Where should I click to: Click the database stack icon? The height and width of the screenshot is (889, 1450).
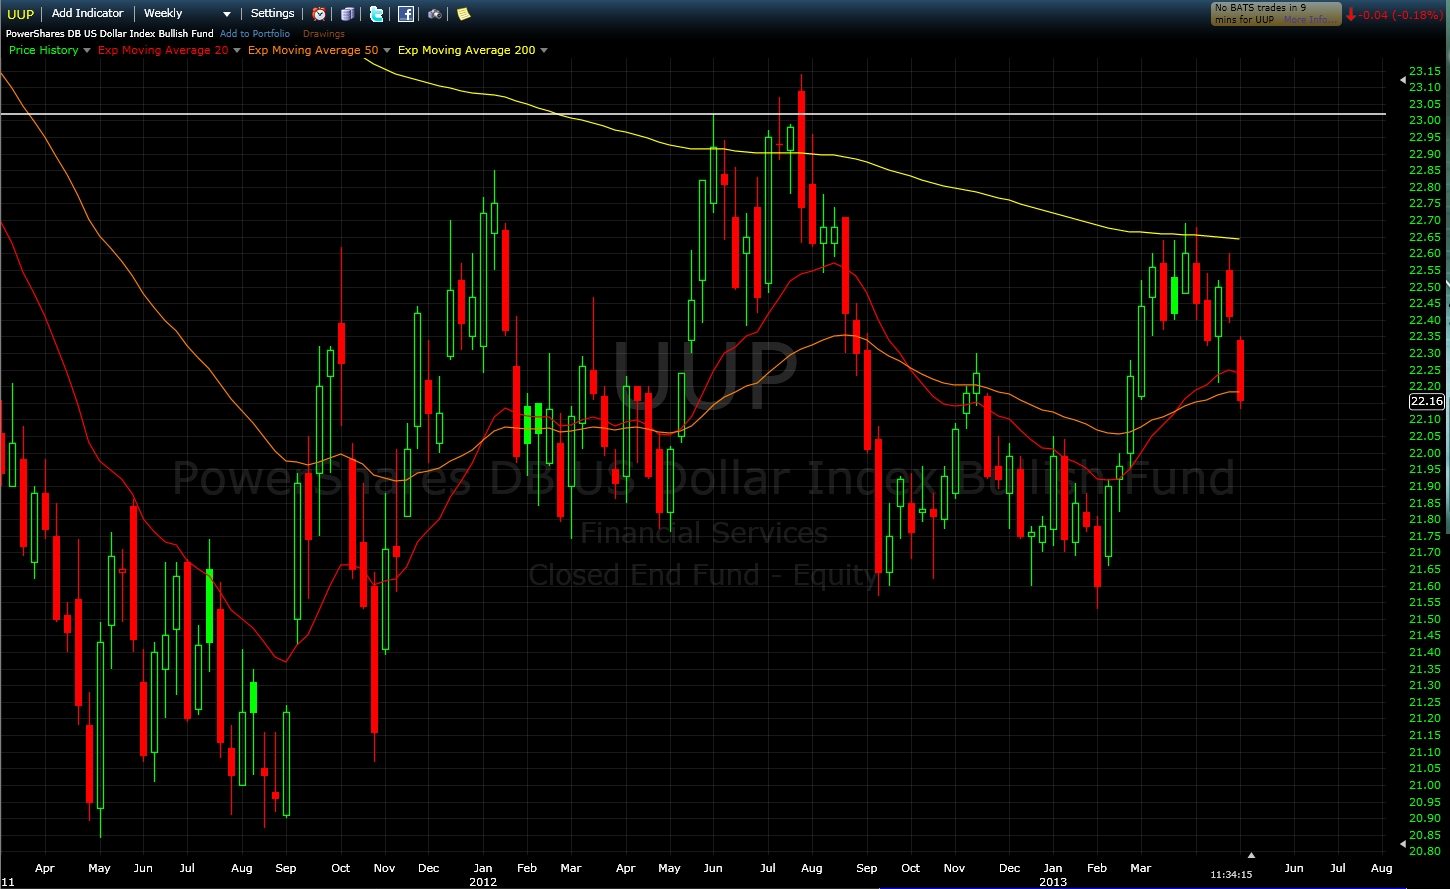[347, 14]
